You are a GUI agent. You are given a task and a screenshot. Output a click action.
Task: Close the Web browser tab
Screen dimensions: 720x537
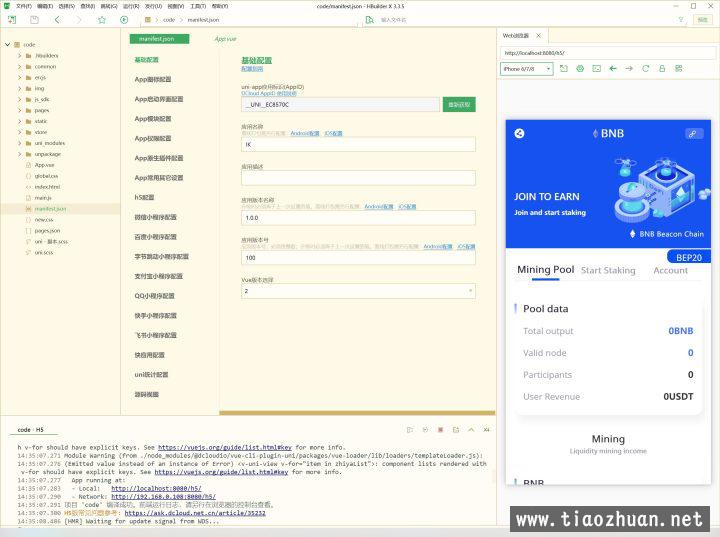coord(539,35)
